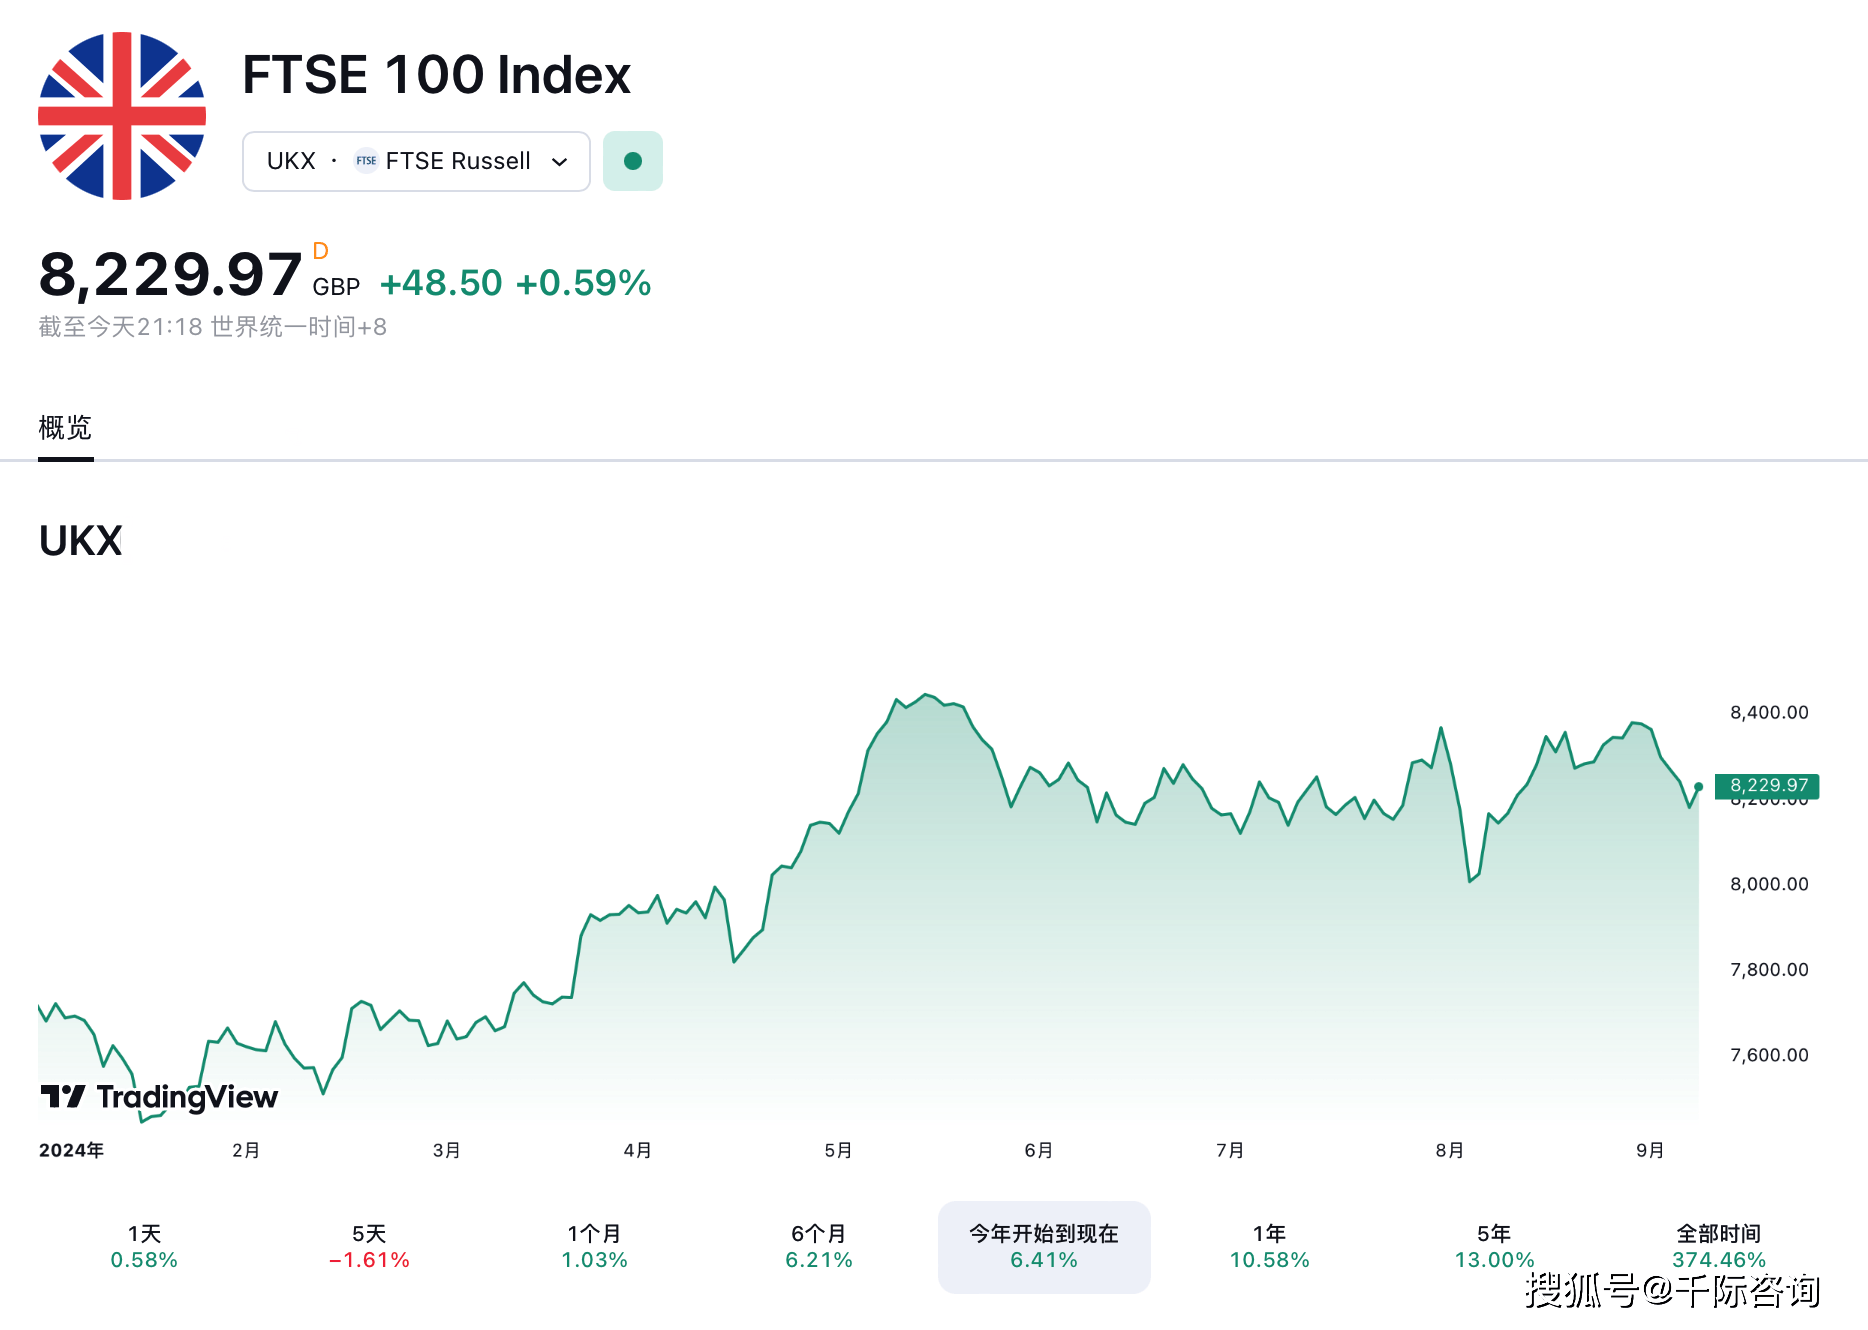The image size is (1868, 1330).
Task: Click the small FTSE Russell logo icon
Action: click(x=367, y=161)
